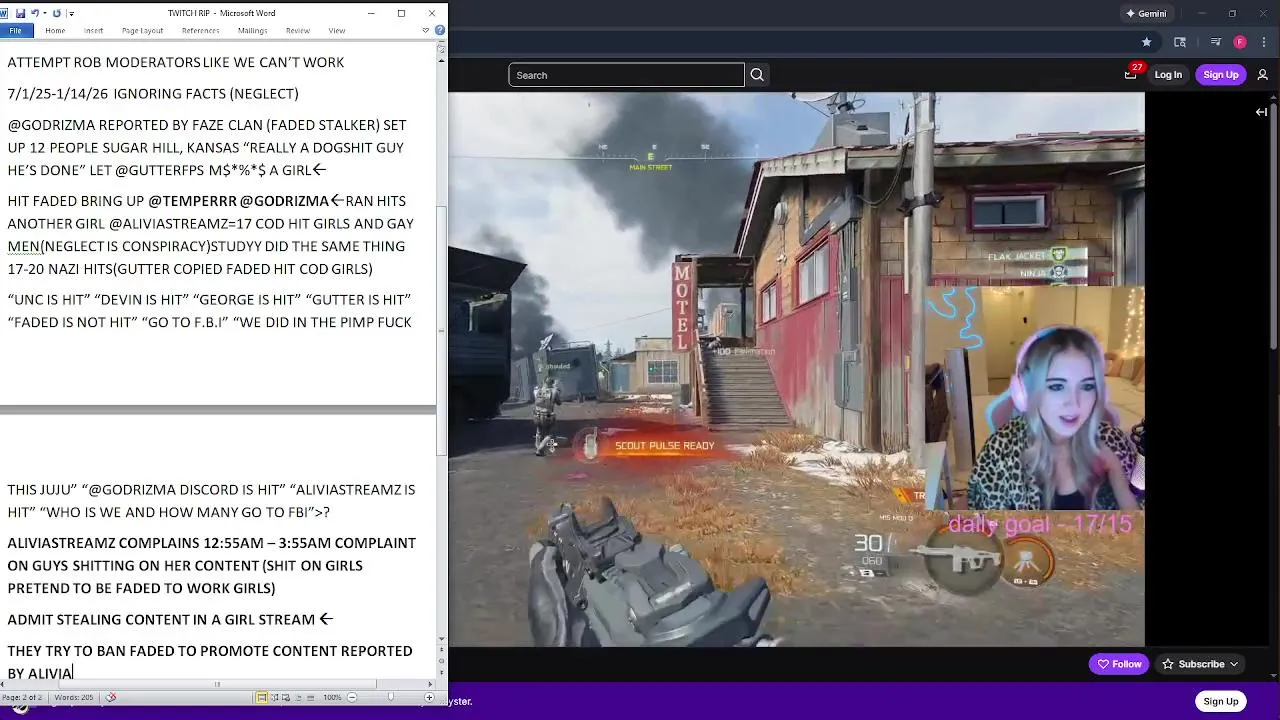This screenshot has width=1280, height=720.
Task: Bookmark this page with the star icon
Action: point(1146,42)
